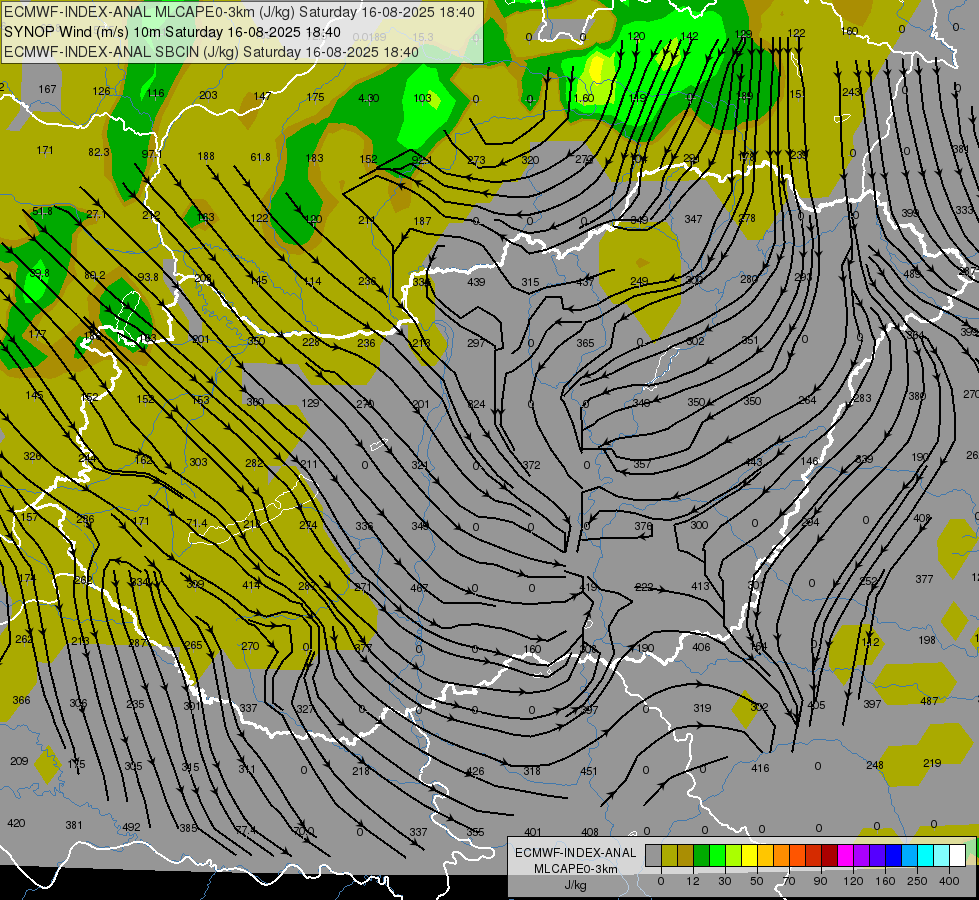Pick the purple legend swatch
The height and width of the screenshot is (900, 979).
pyautogui.click(x=862, y=856)
